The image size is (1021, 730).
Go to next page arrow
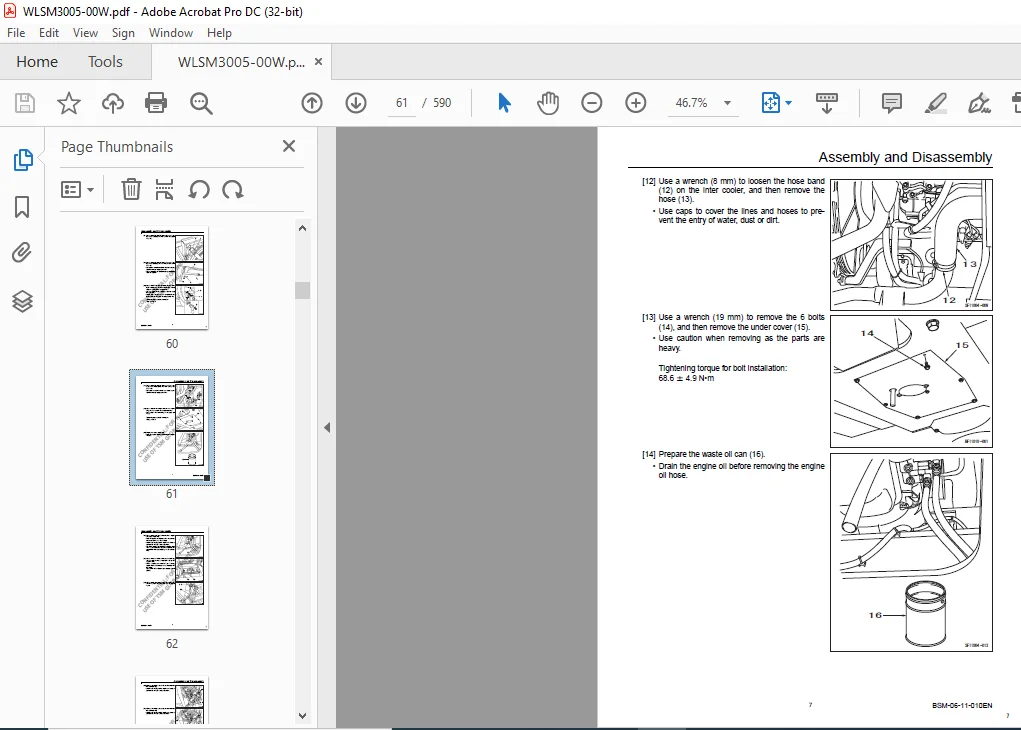coord(356,103)
